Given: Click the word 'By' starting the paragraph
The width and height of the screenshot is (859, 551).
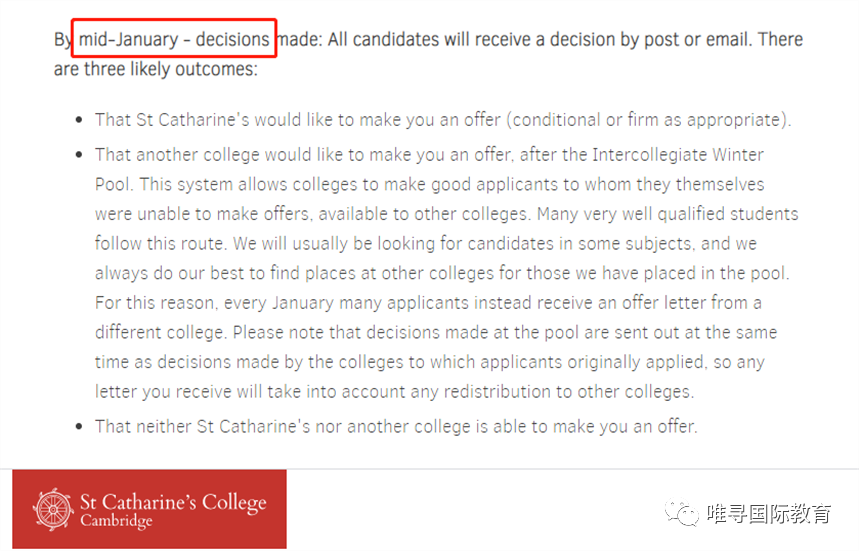Looking at the screenshot, I should [x=63, y=40].
